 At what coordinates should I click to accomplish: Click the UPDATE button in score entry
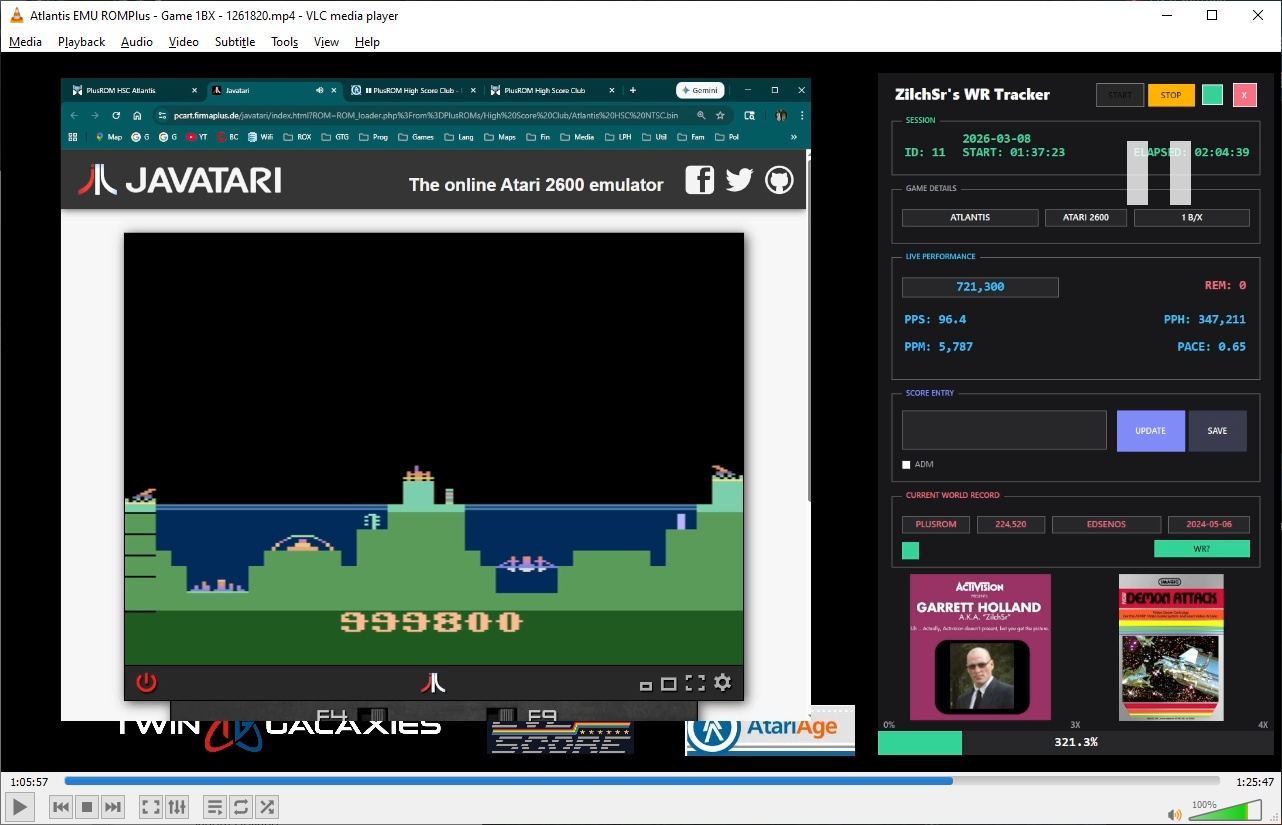pos(1150,431)
